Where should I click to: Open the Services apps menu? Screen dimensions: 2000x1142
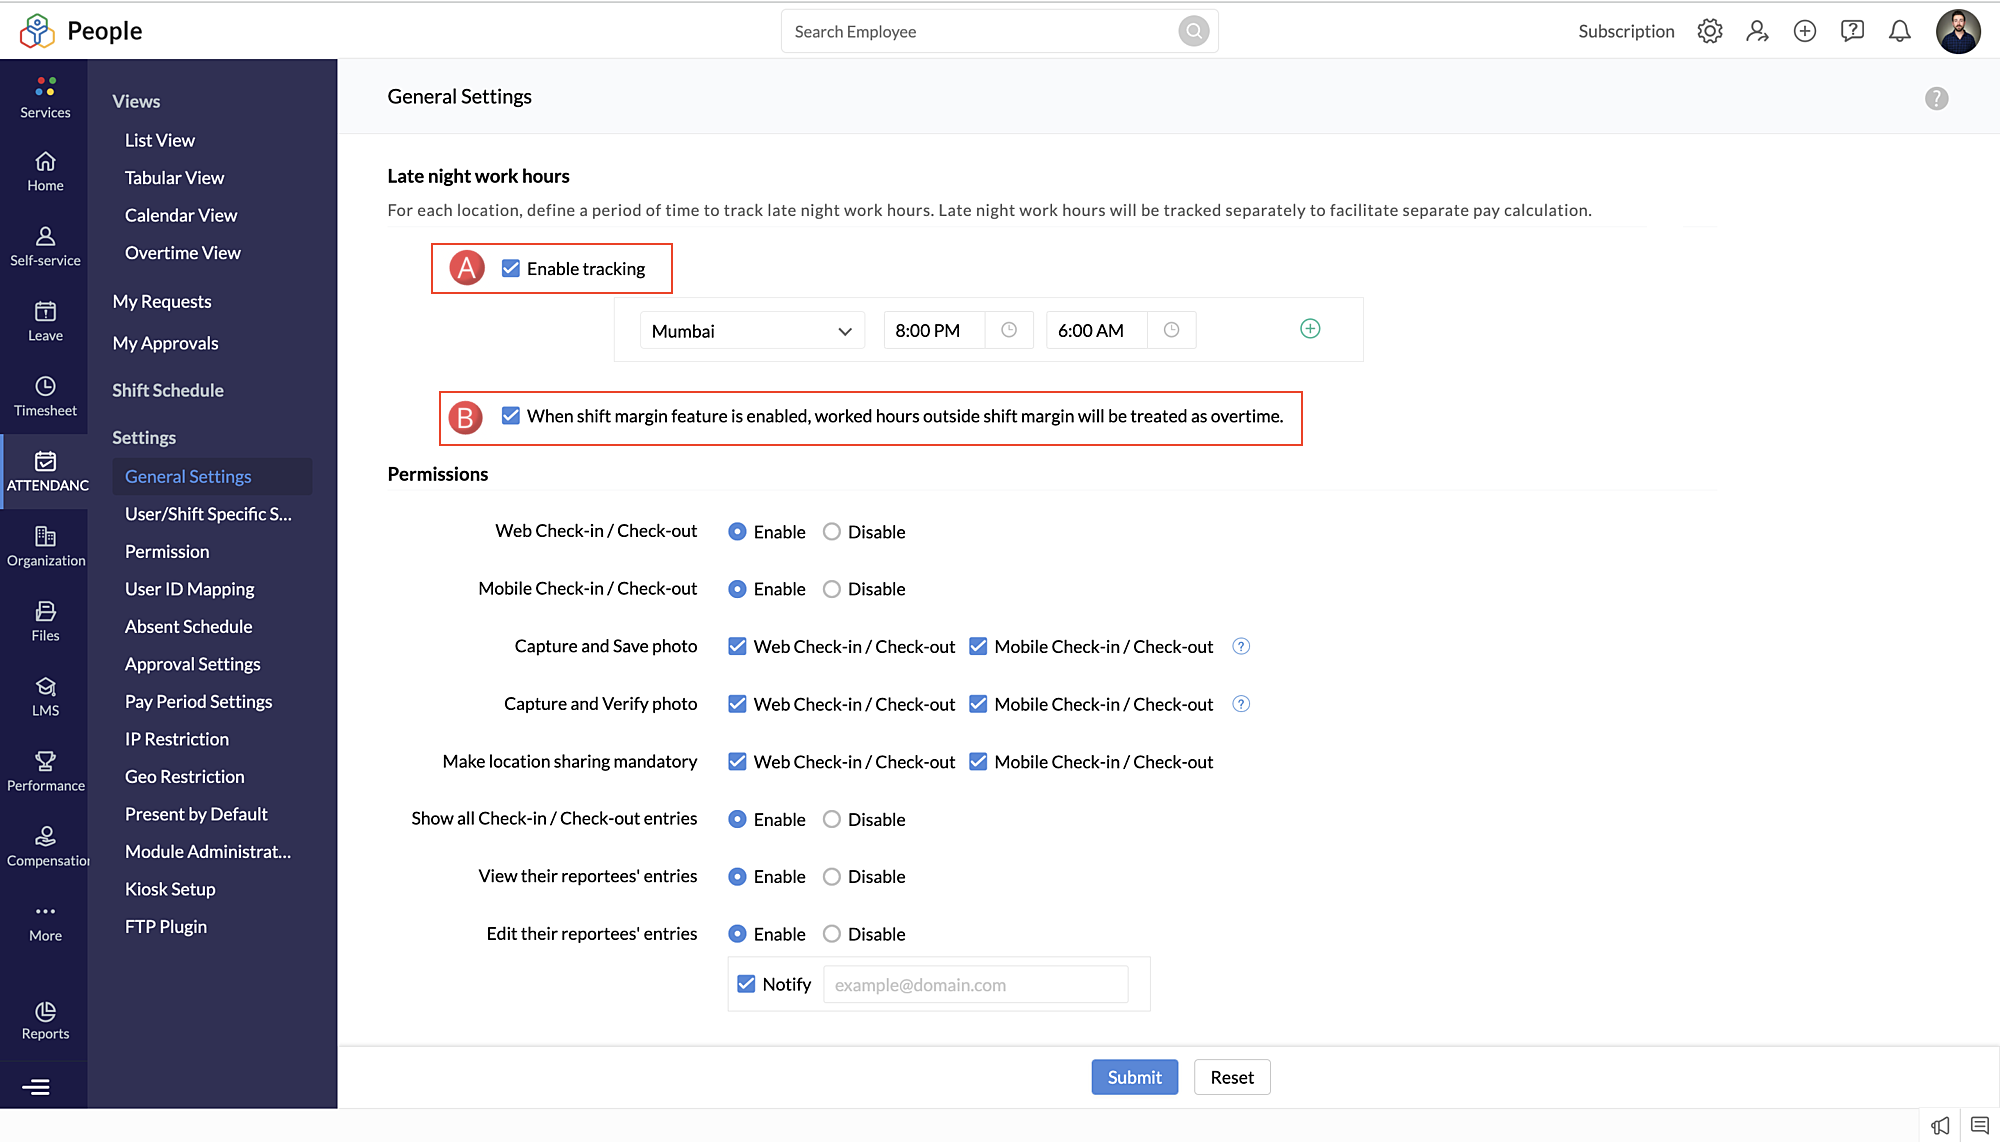[45, 97]
